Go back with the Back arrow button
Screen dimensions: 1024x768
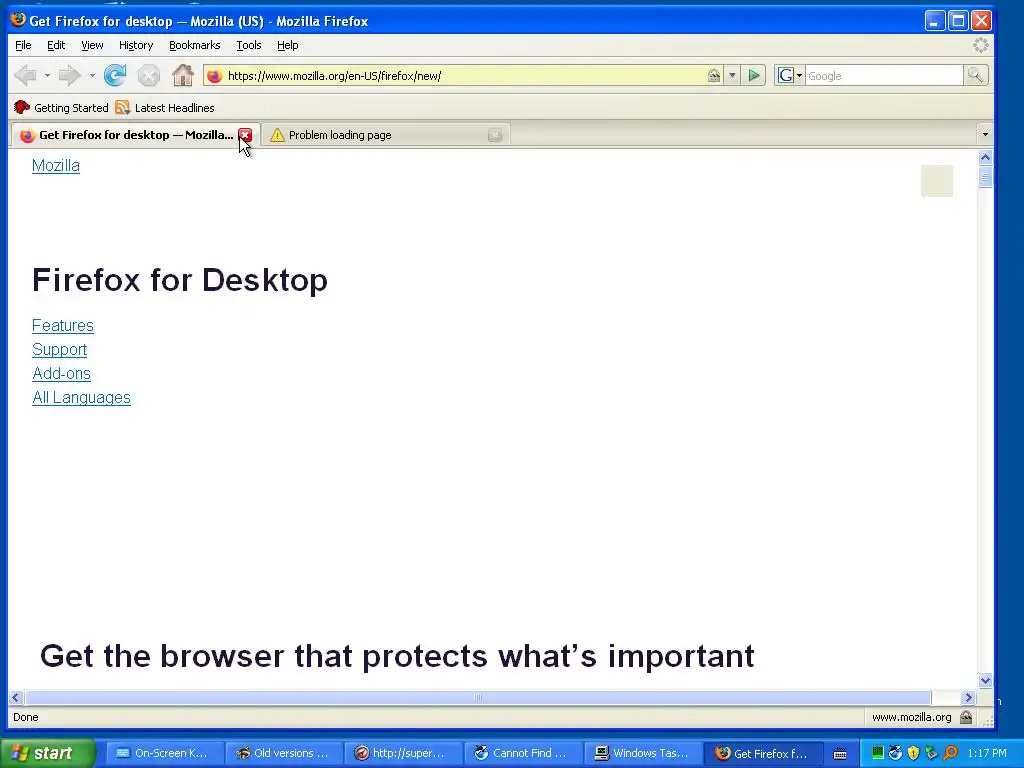(x=25, y=76)
